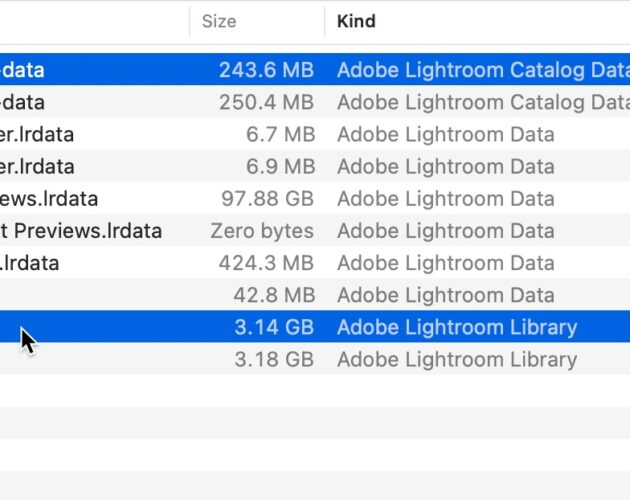Select the 6.9 MB Lightroom Data row
Viewport: 630px width, 500px height.
(315, 166)
